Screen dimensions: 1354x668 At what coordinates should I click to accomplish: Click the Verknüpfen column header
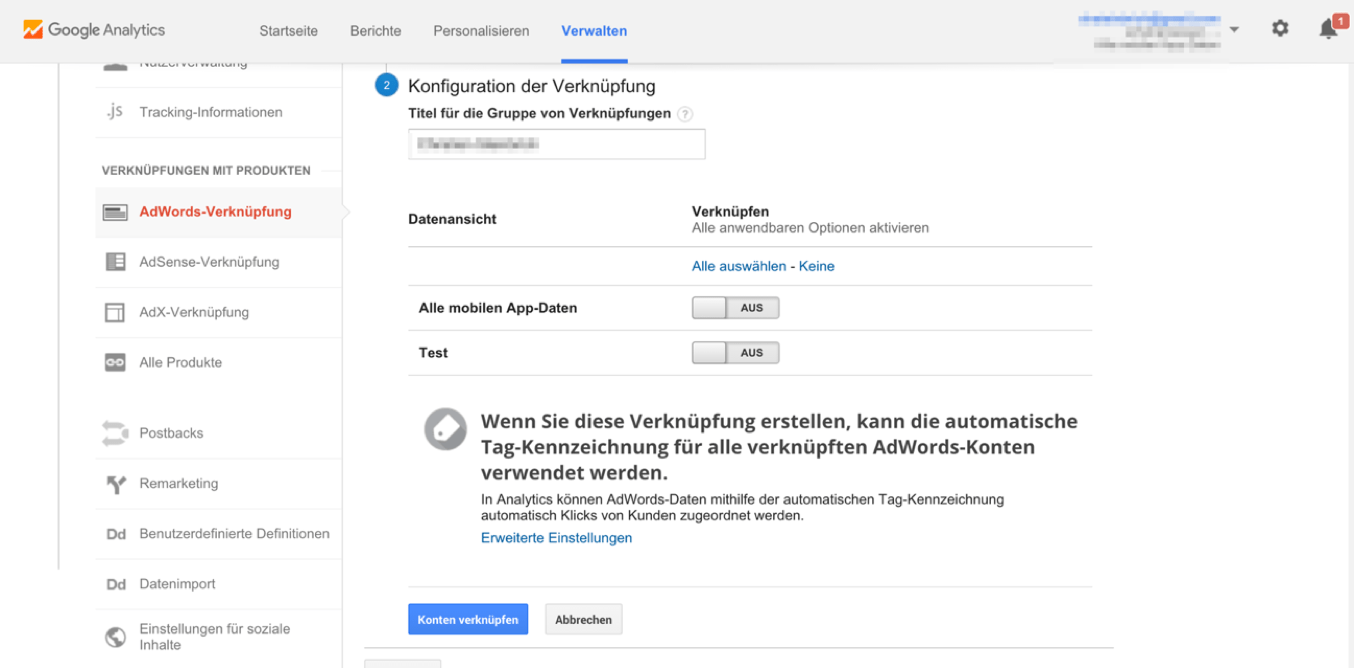point(730,212)
